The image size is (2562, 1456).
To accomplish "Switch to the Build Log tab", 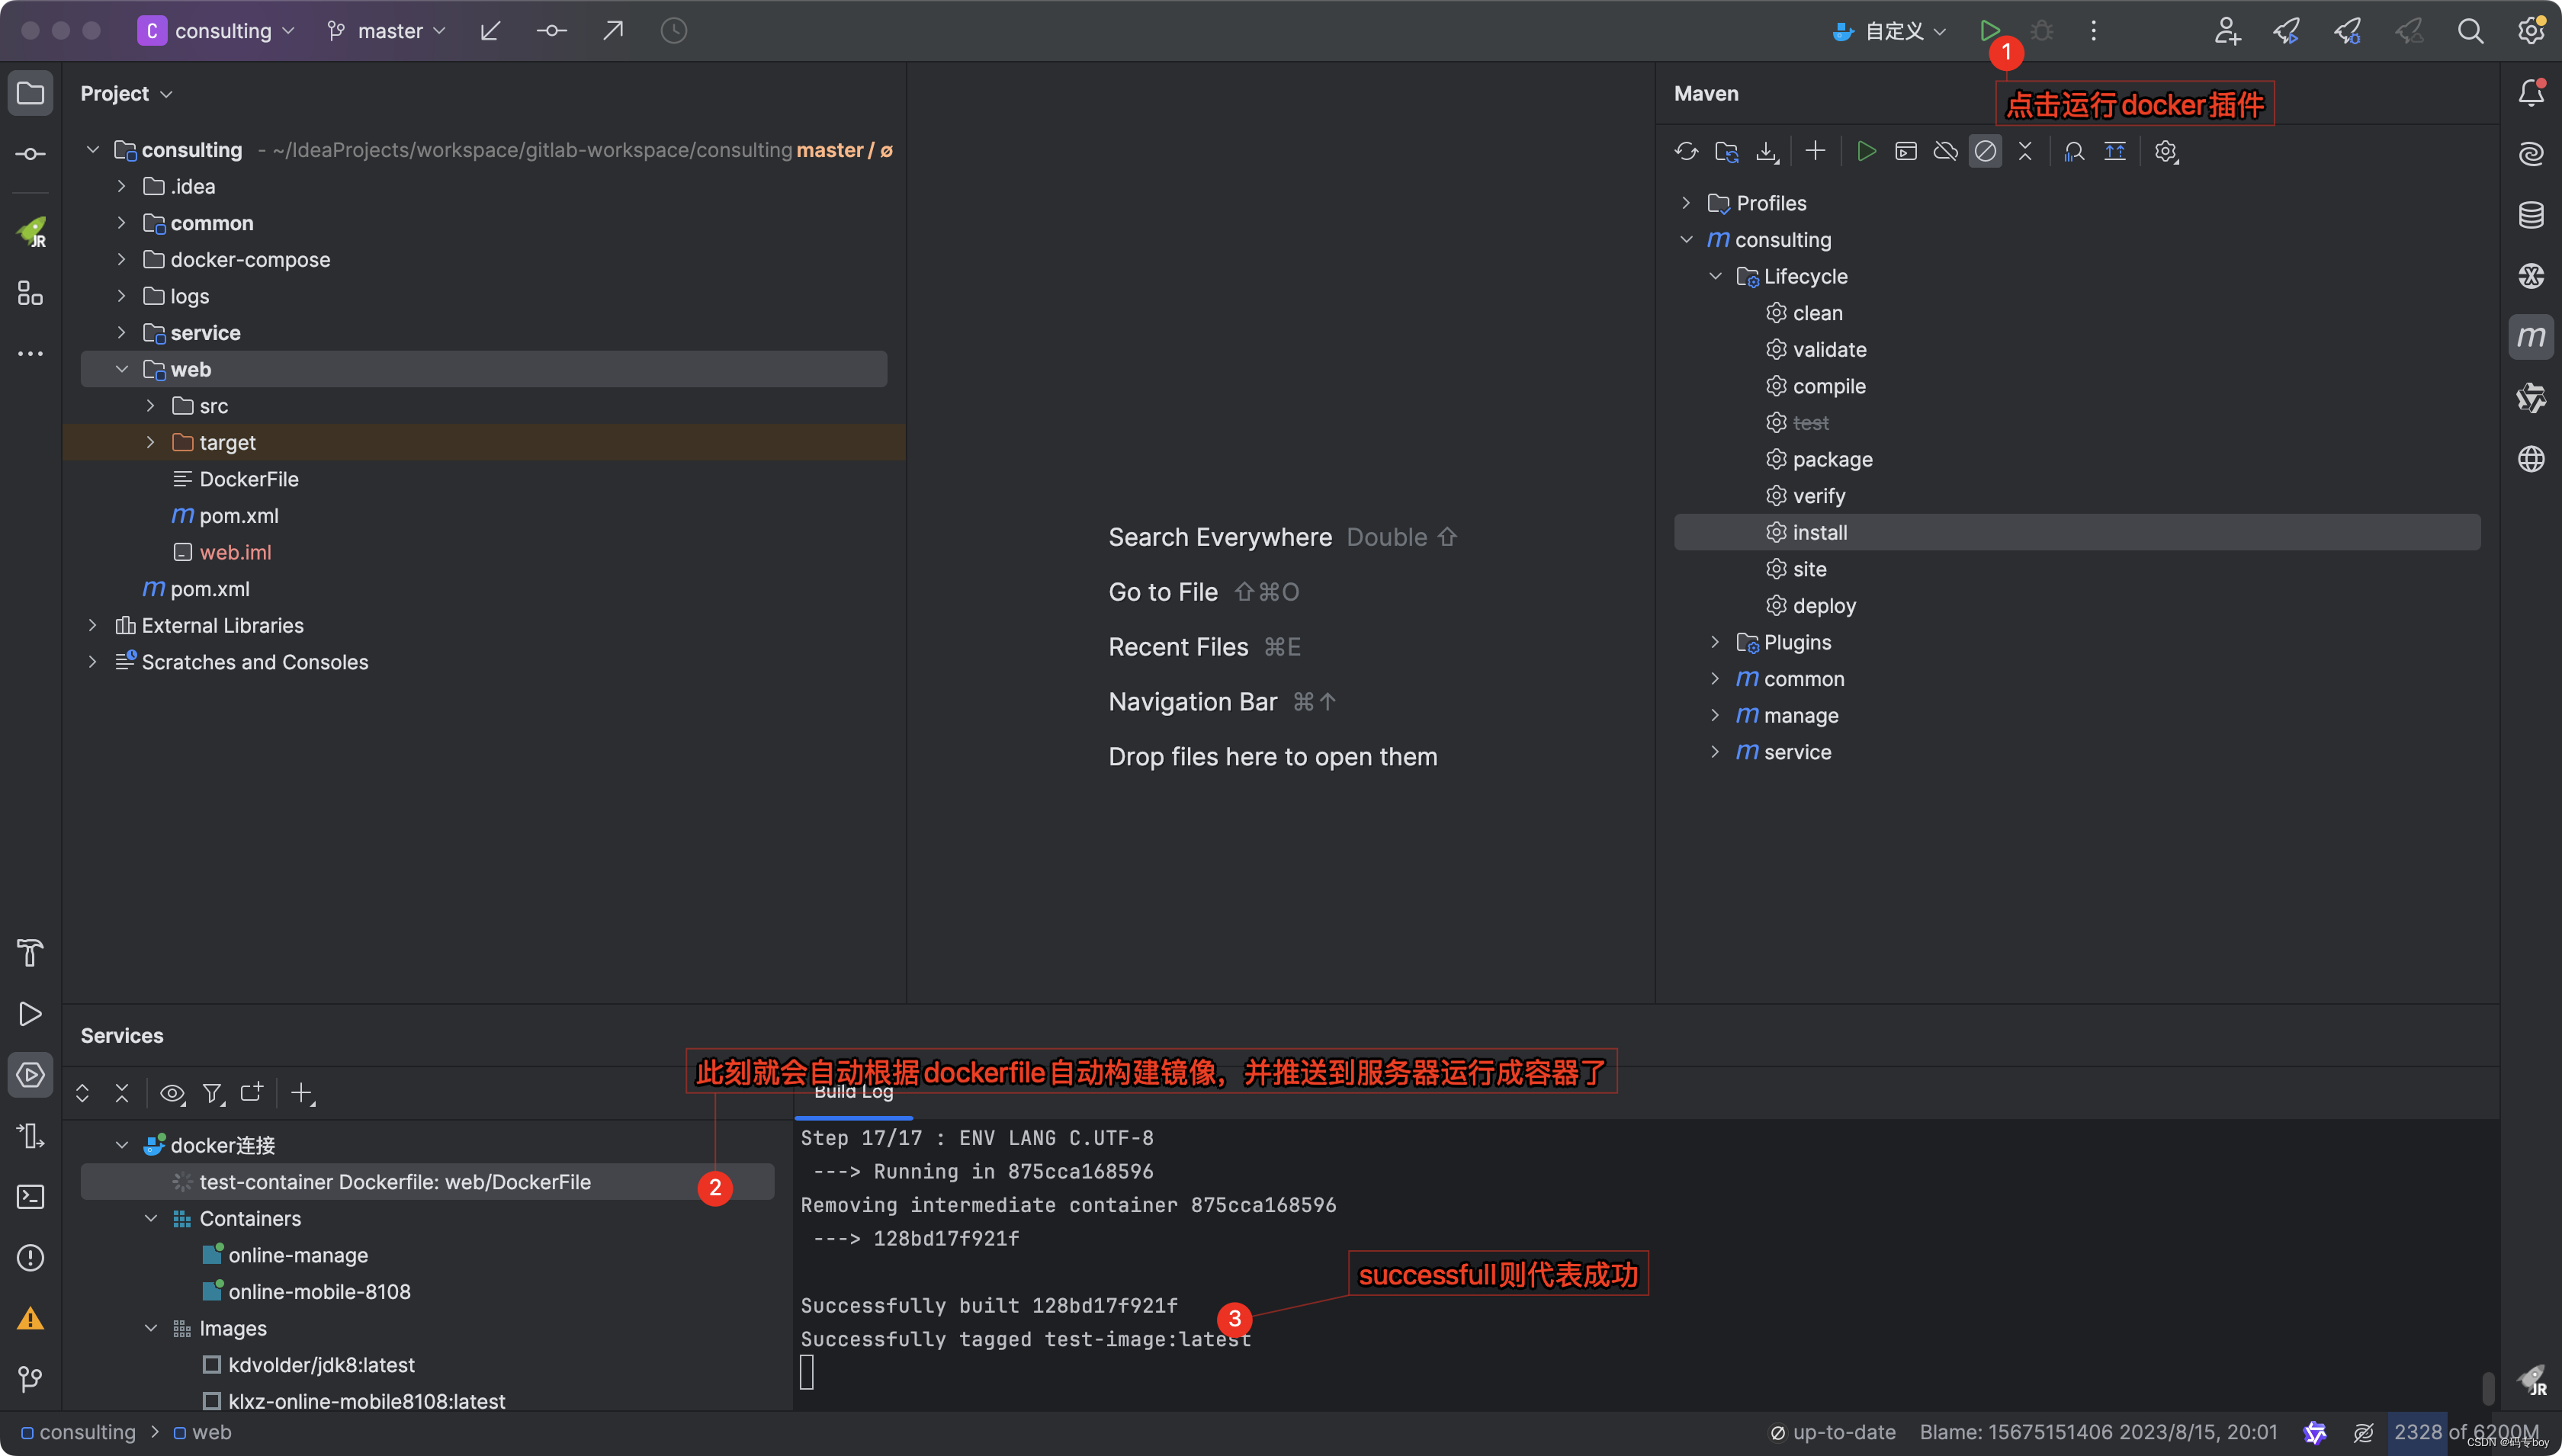I will (x=853, y=1091).
